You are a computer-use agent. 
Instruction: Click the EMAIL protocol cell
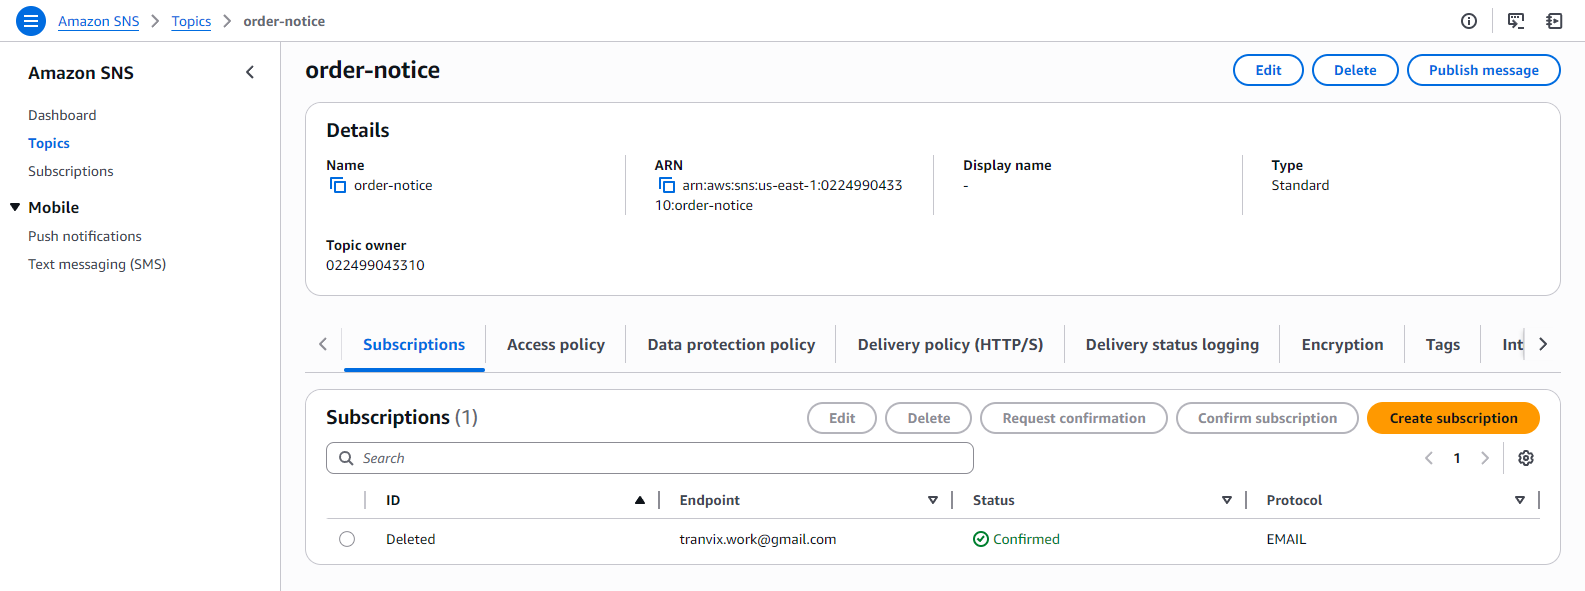tap(1286, 539)
